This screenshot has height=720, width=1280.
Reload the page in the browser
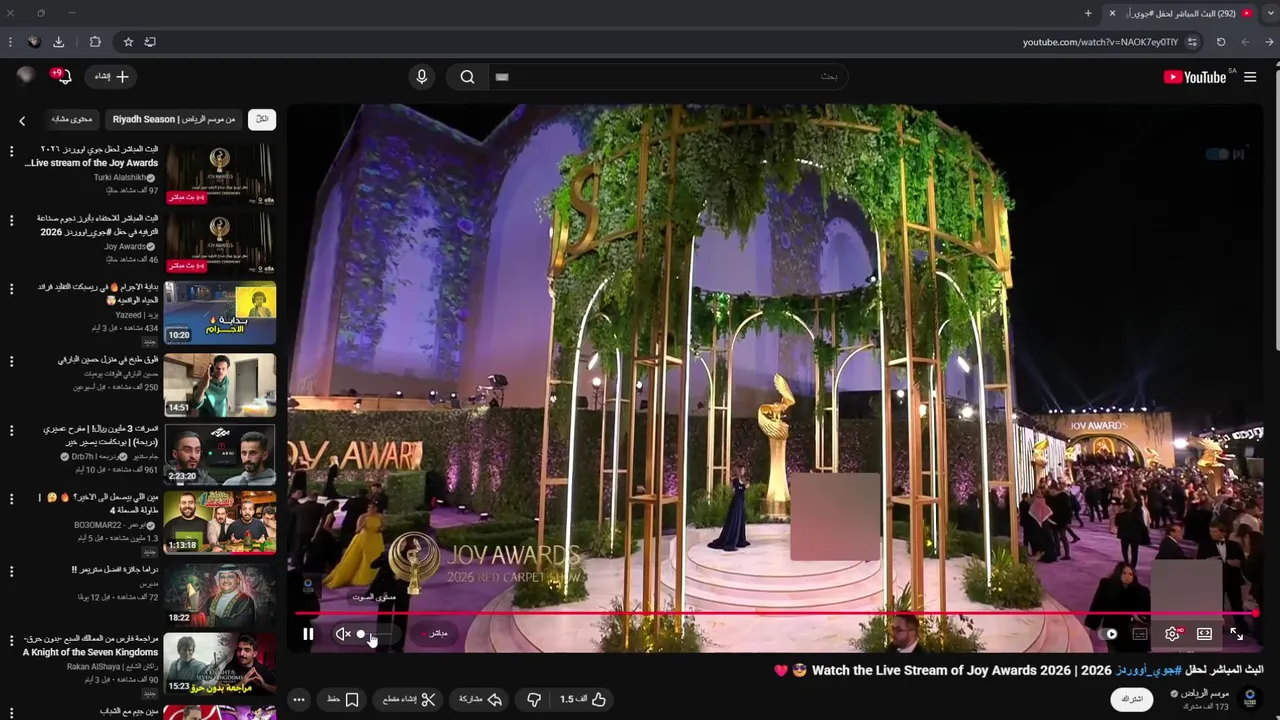point(1221,42)
